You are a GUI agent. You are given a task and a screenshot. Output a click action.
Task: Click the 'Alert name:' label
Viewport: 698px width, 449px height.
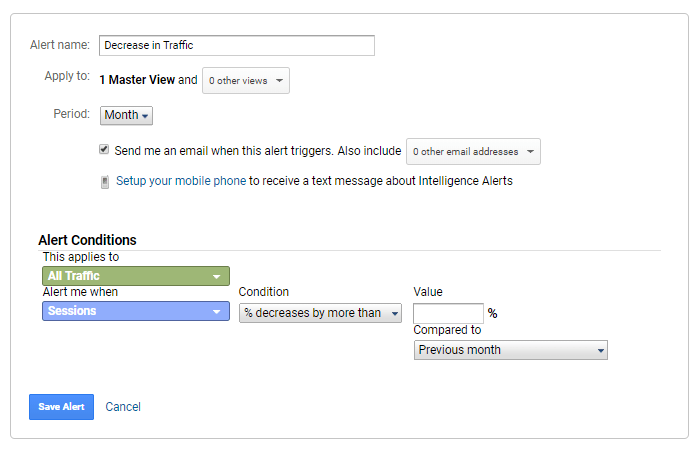tap(61, 45)
